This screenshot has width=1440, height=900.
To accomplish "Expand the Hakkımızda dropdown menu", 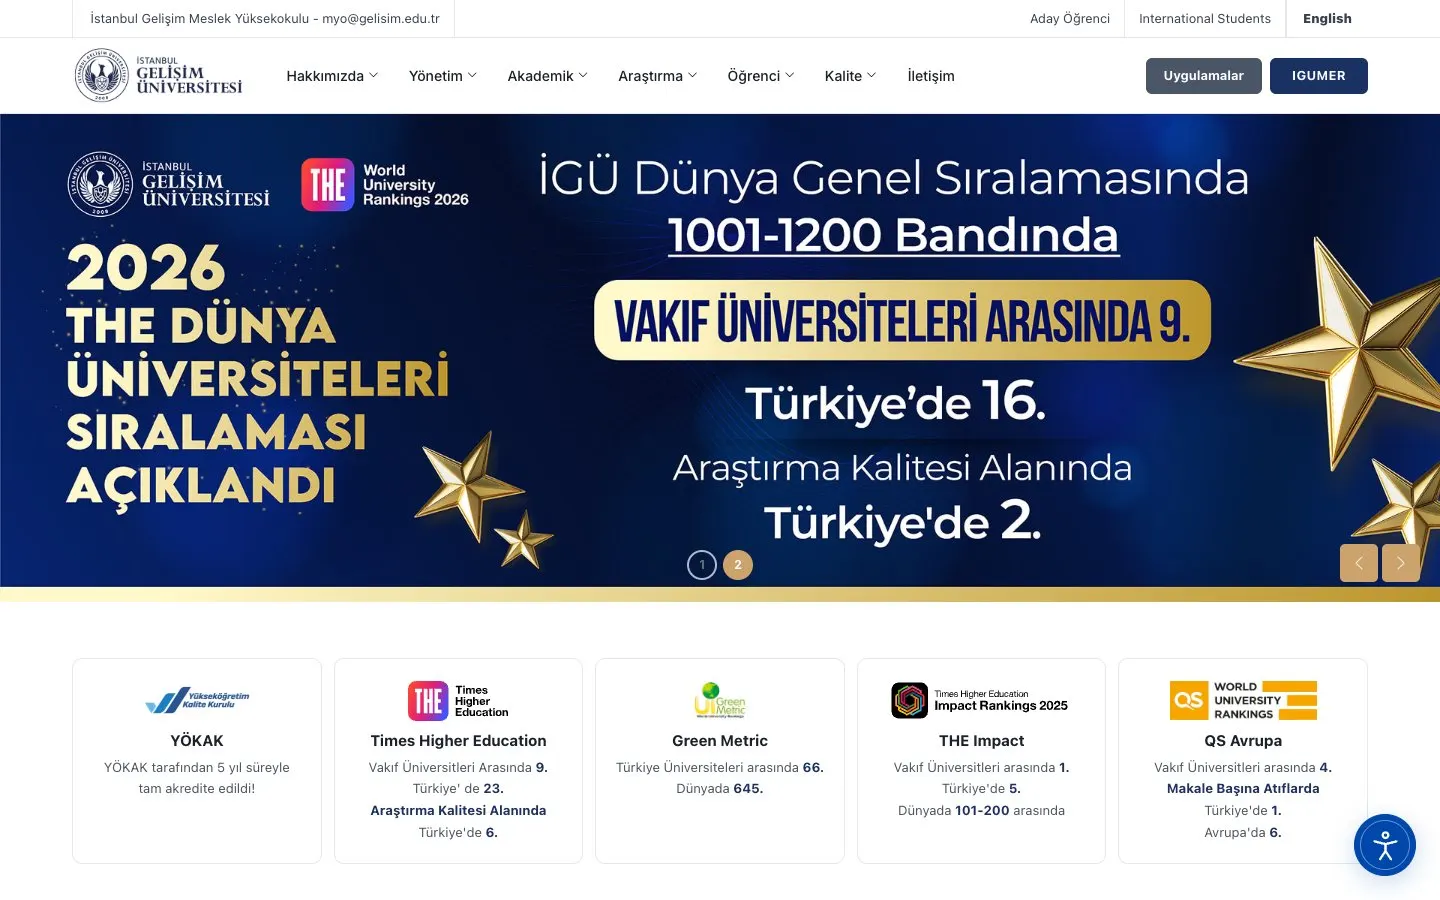I will click(332, 76).
